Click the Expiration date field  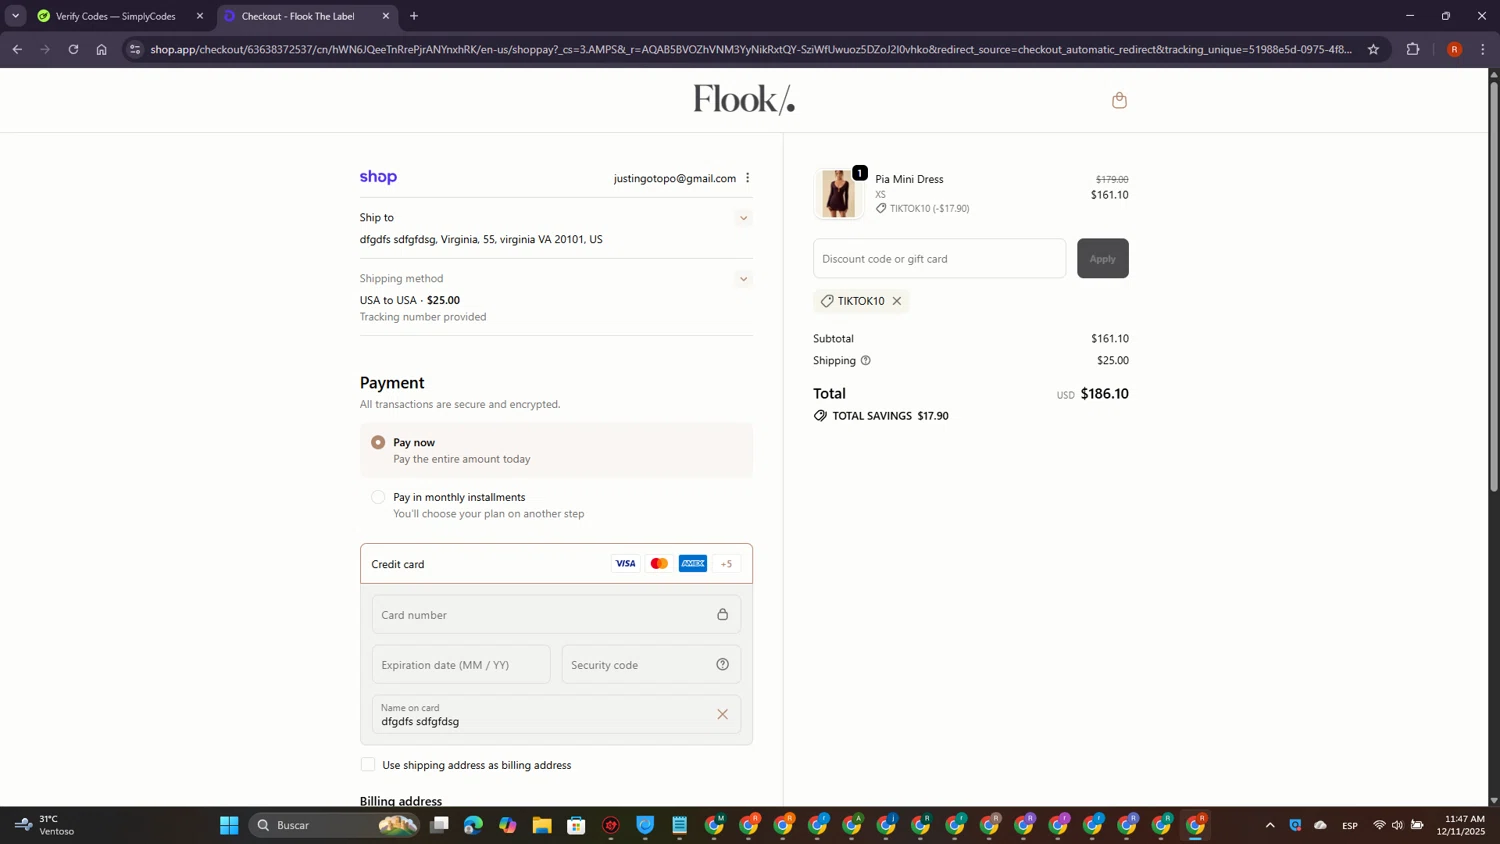[461, 665]
